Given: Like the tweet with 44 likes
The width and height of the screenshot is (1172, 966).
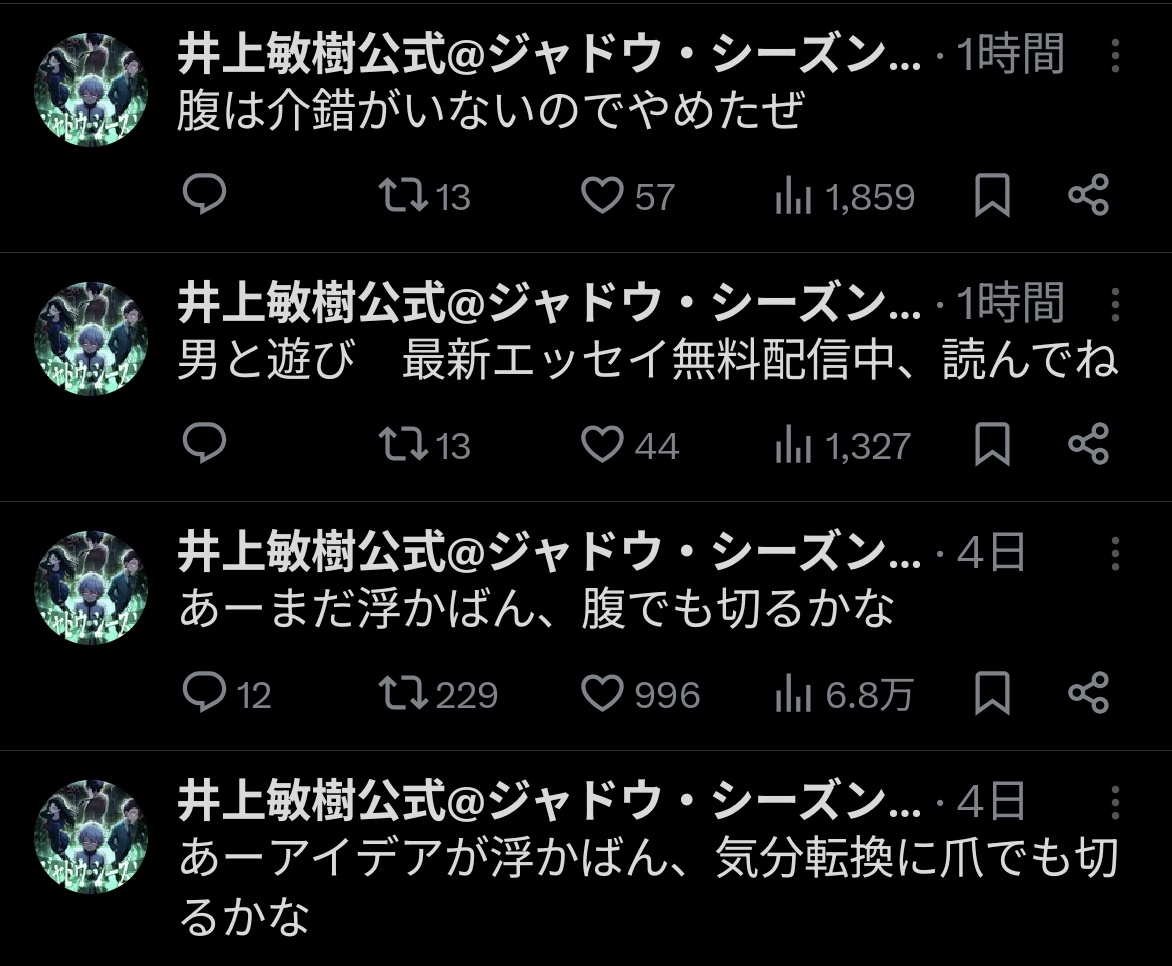Looking at the screenshot, I should tap(602, 445).
